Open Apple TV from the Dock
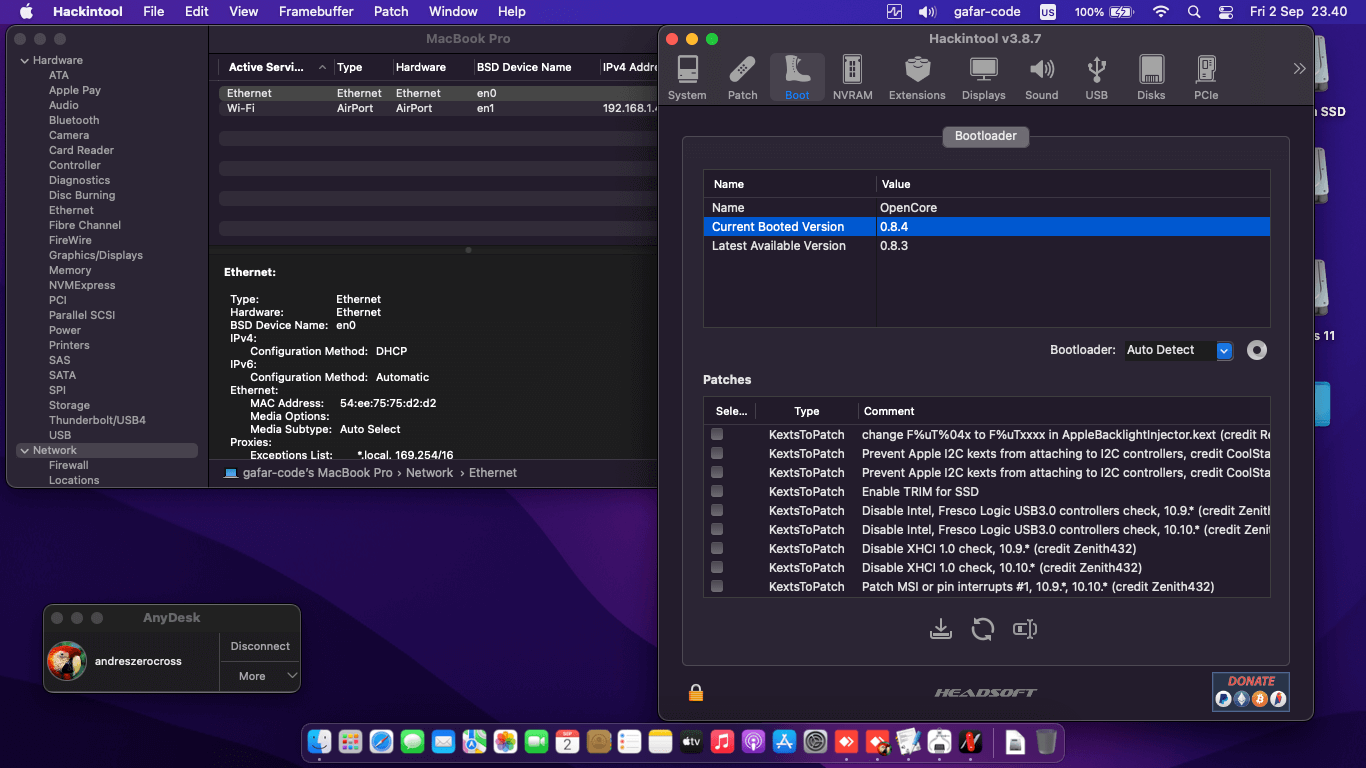 [691, 741]
